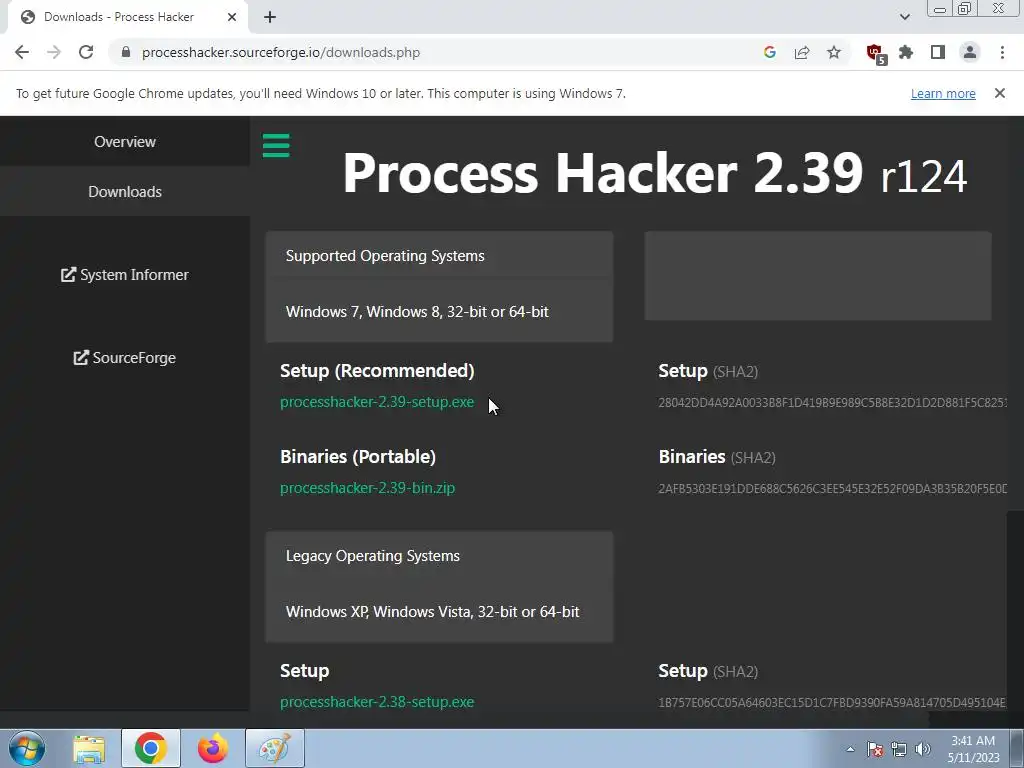Click the Google icon in address bar
This screenshot has height=768, width=1024.
(770, 52)
